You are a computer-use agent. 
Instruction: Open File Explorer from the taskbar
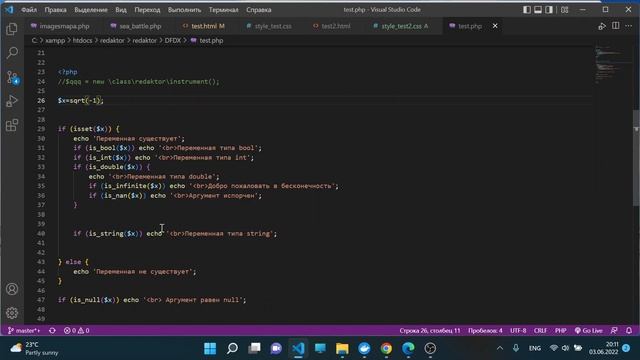[342, 348]
